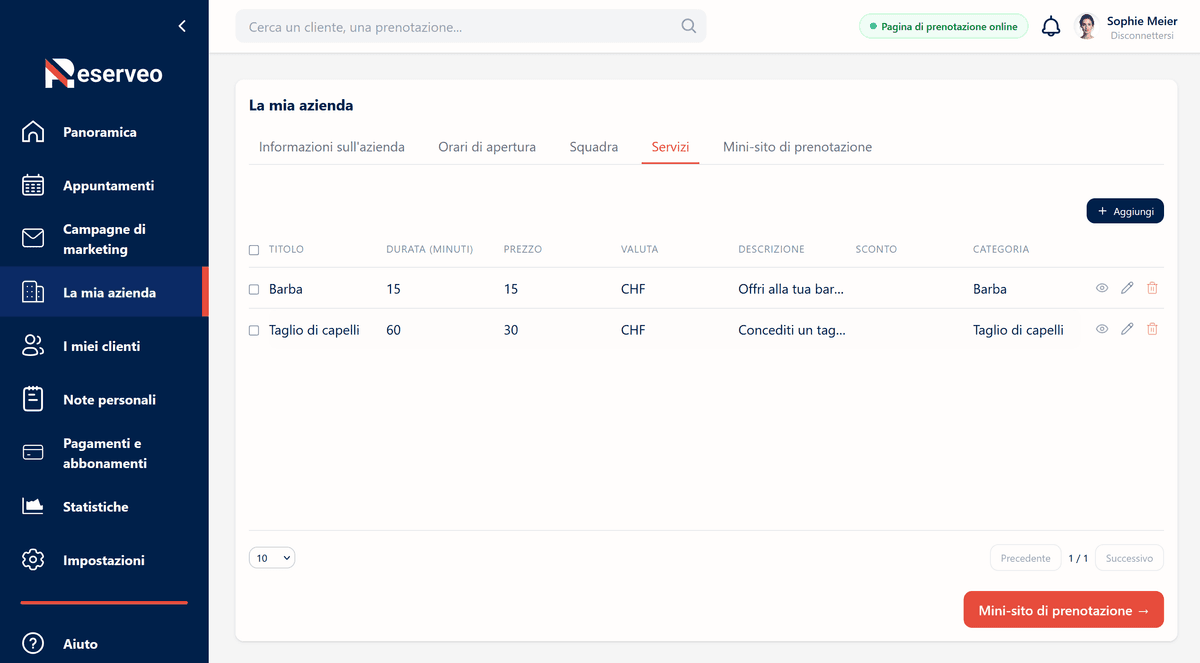Viewport: 1200px width, 663px height.
Task: Click the Aiuto question mark icon
Action: click(33, 644)
